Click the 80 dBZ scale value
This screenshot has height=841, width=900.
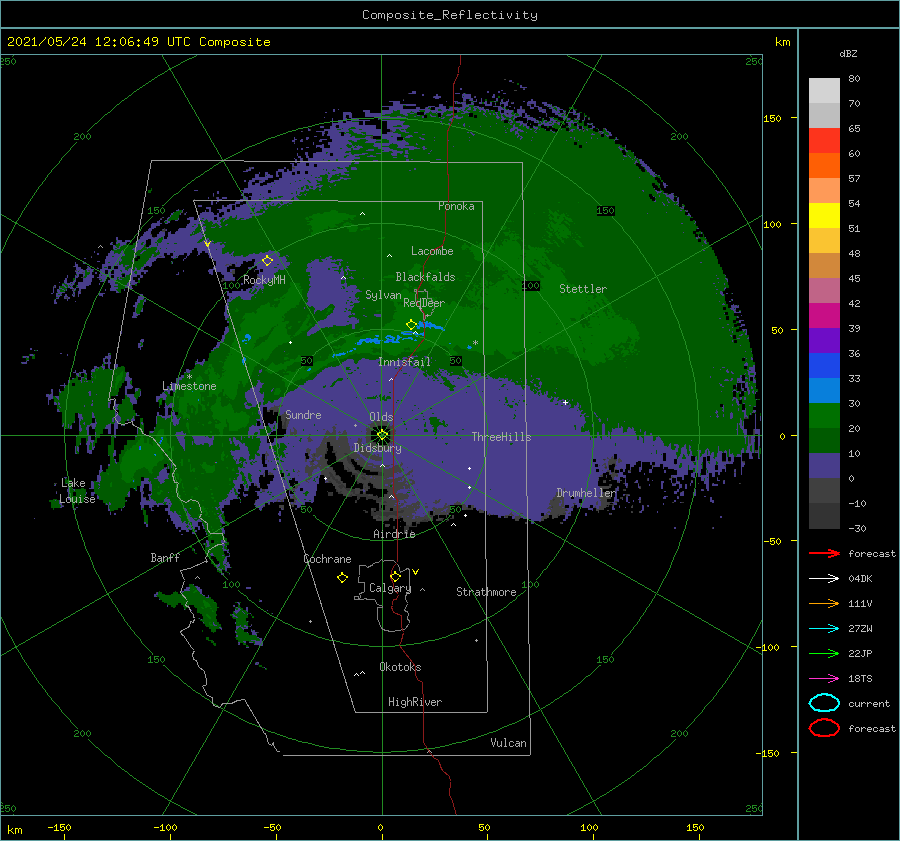tap(854, 79)
